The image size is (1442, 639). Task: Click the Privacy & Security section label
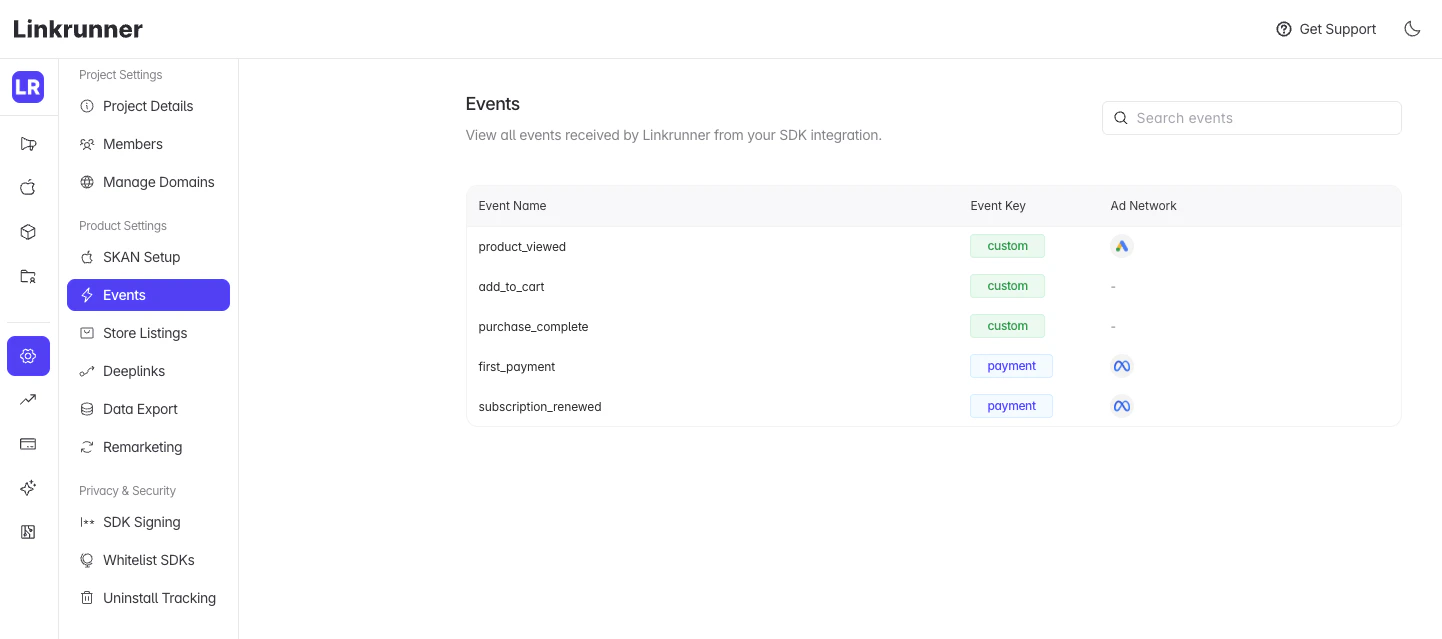pyautogui.click(x=127, y=491)
